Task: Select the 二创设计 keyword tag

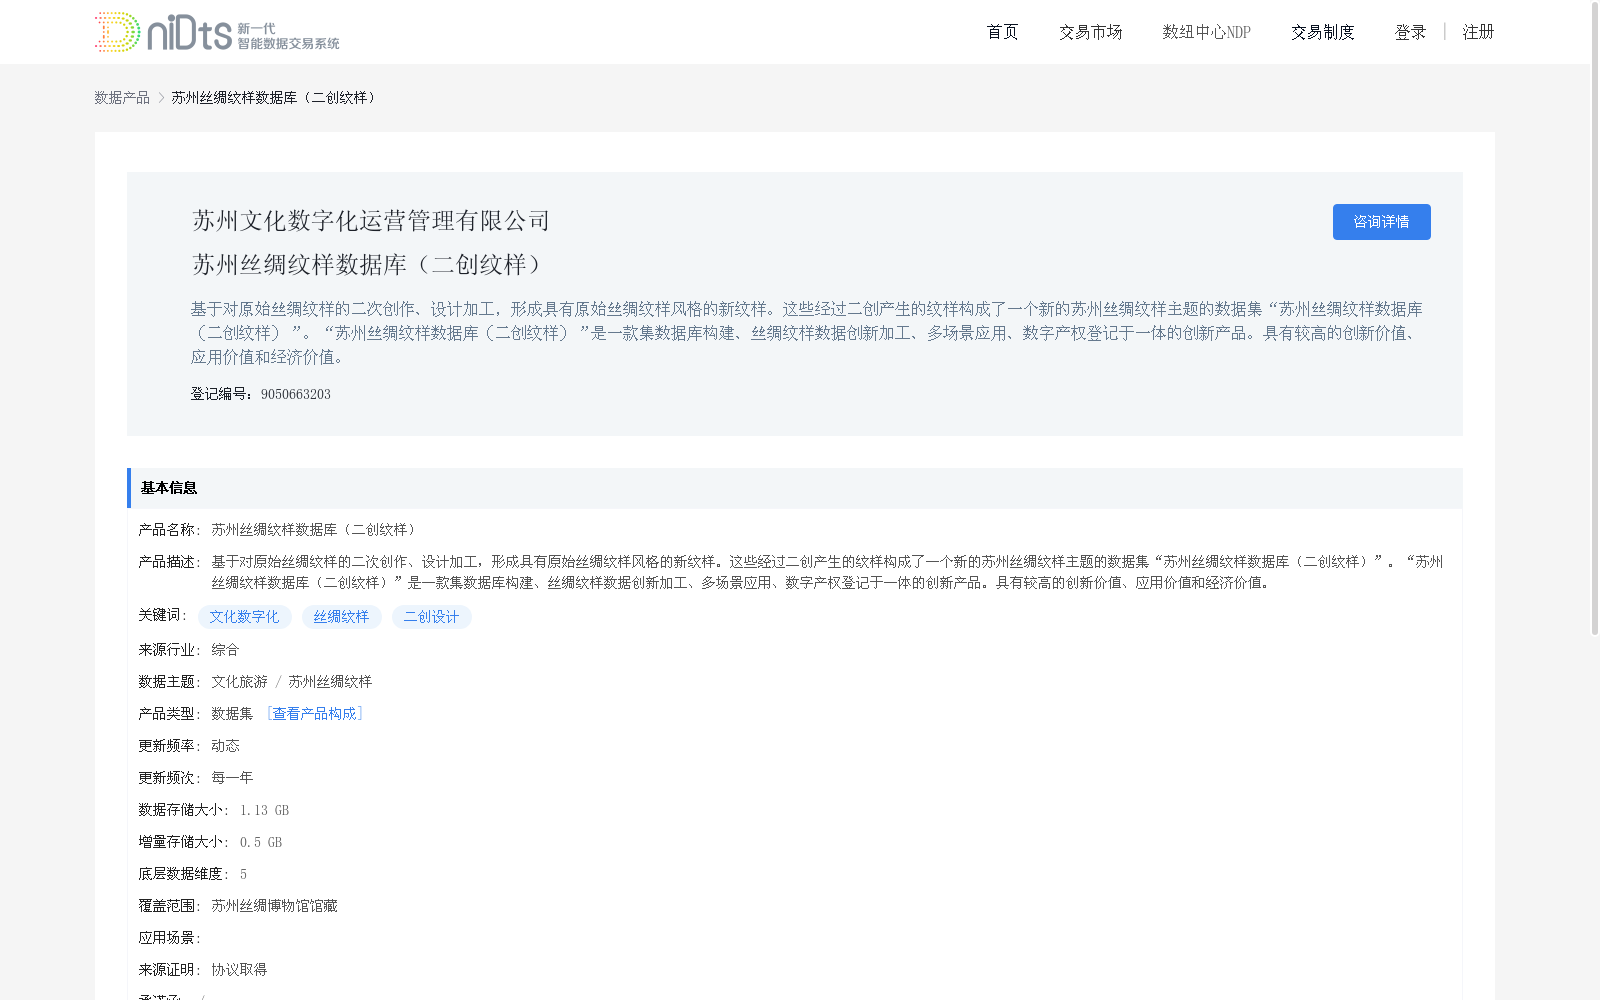Action: pyautogui.click(x=431, y=617)
